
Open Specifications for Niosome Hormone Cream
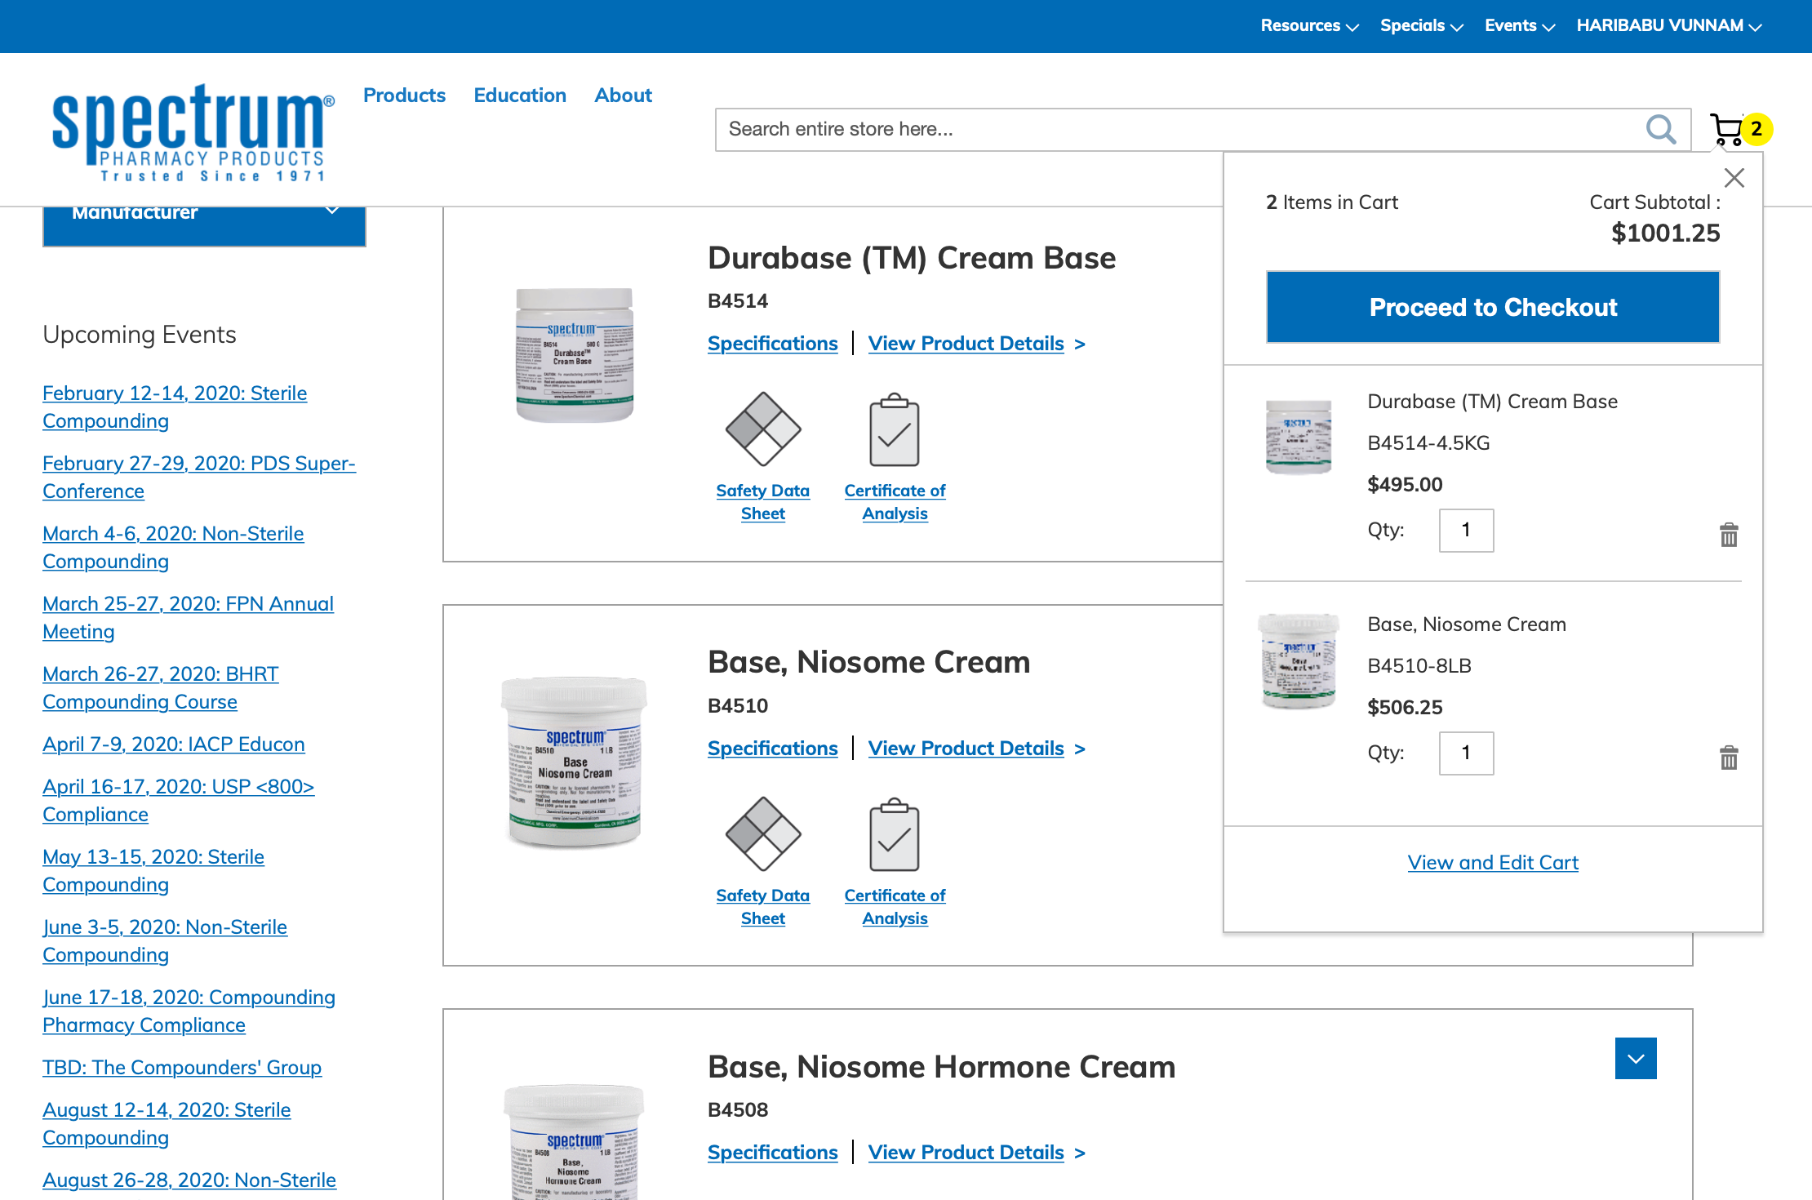(773, 1152)
